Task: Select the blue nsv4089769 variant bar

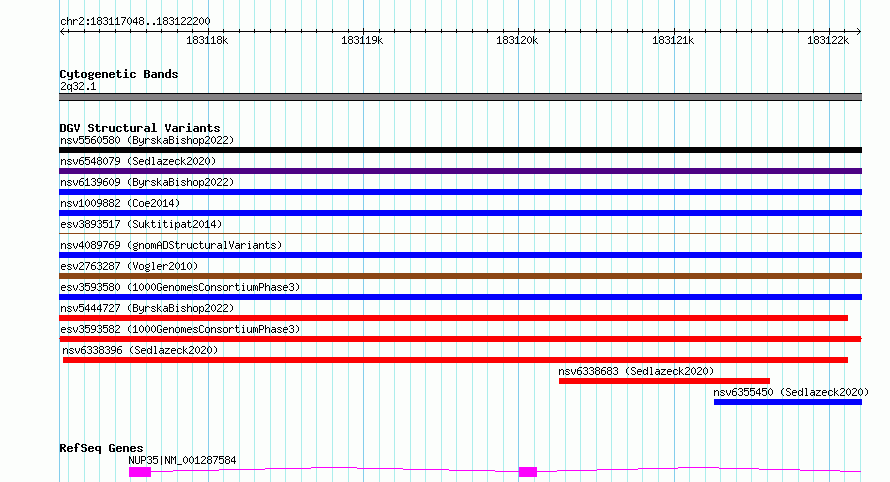Action: click(460, 255)
